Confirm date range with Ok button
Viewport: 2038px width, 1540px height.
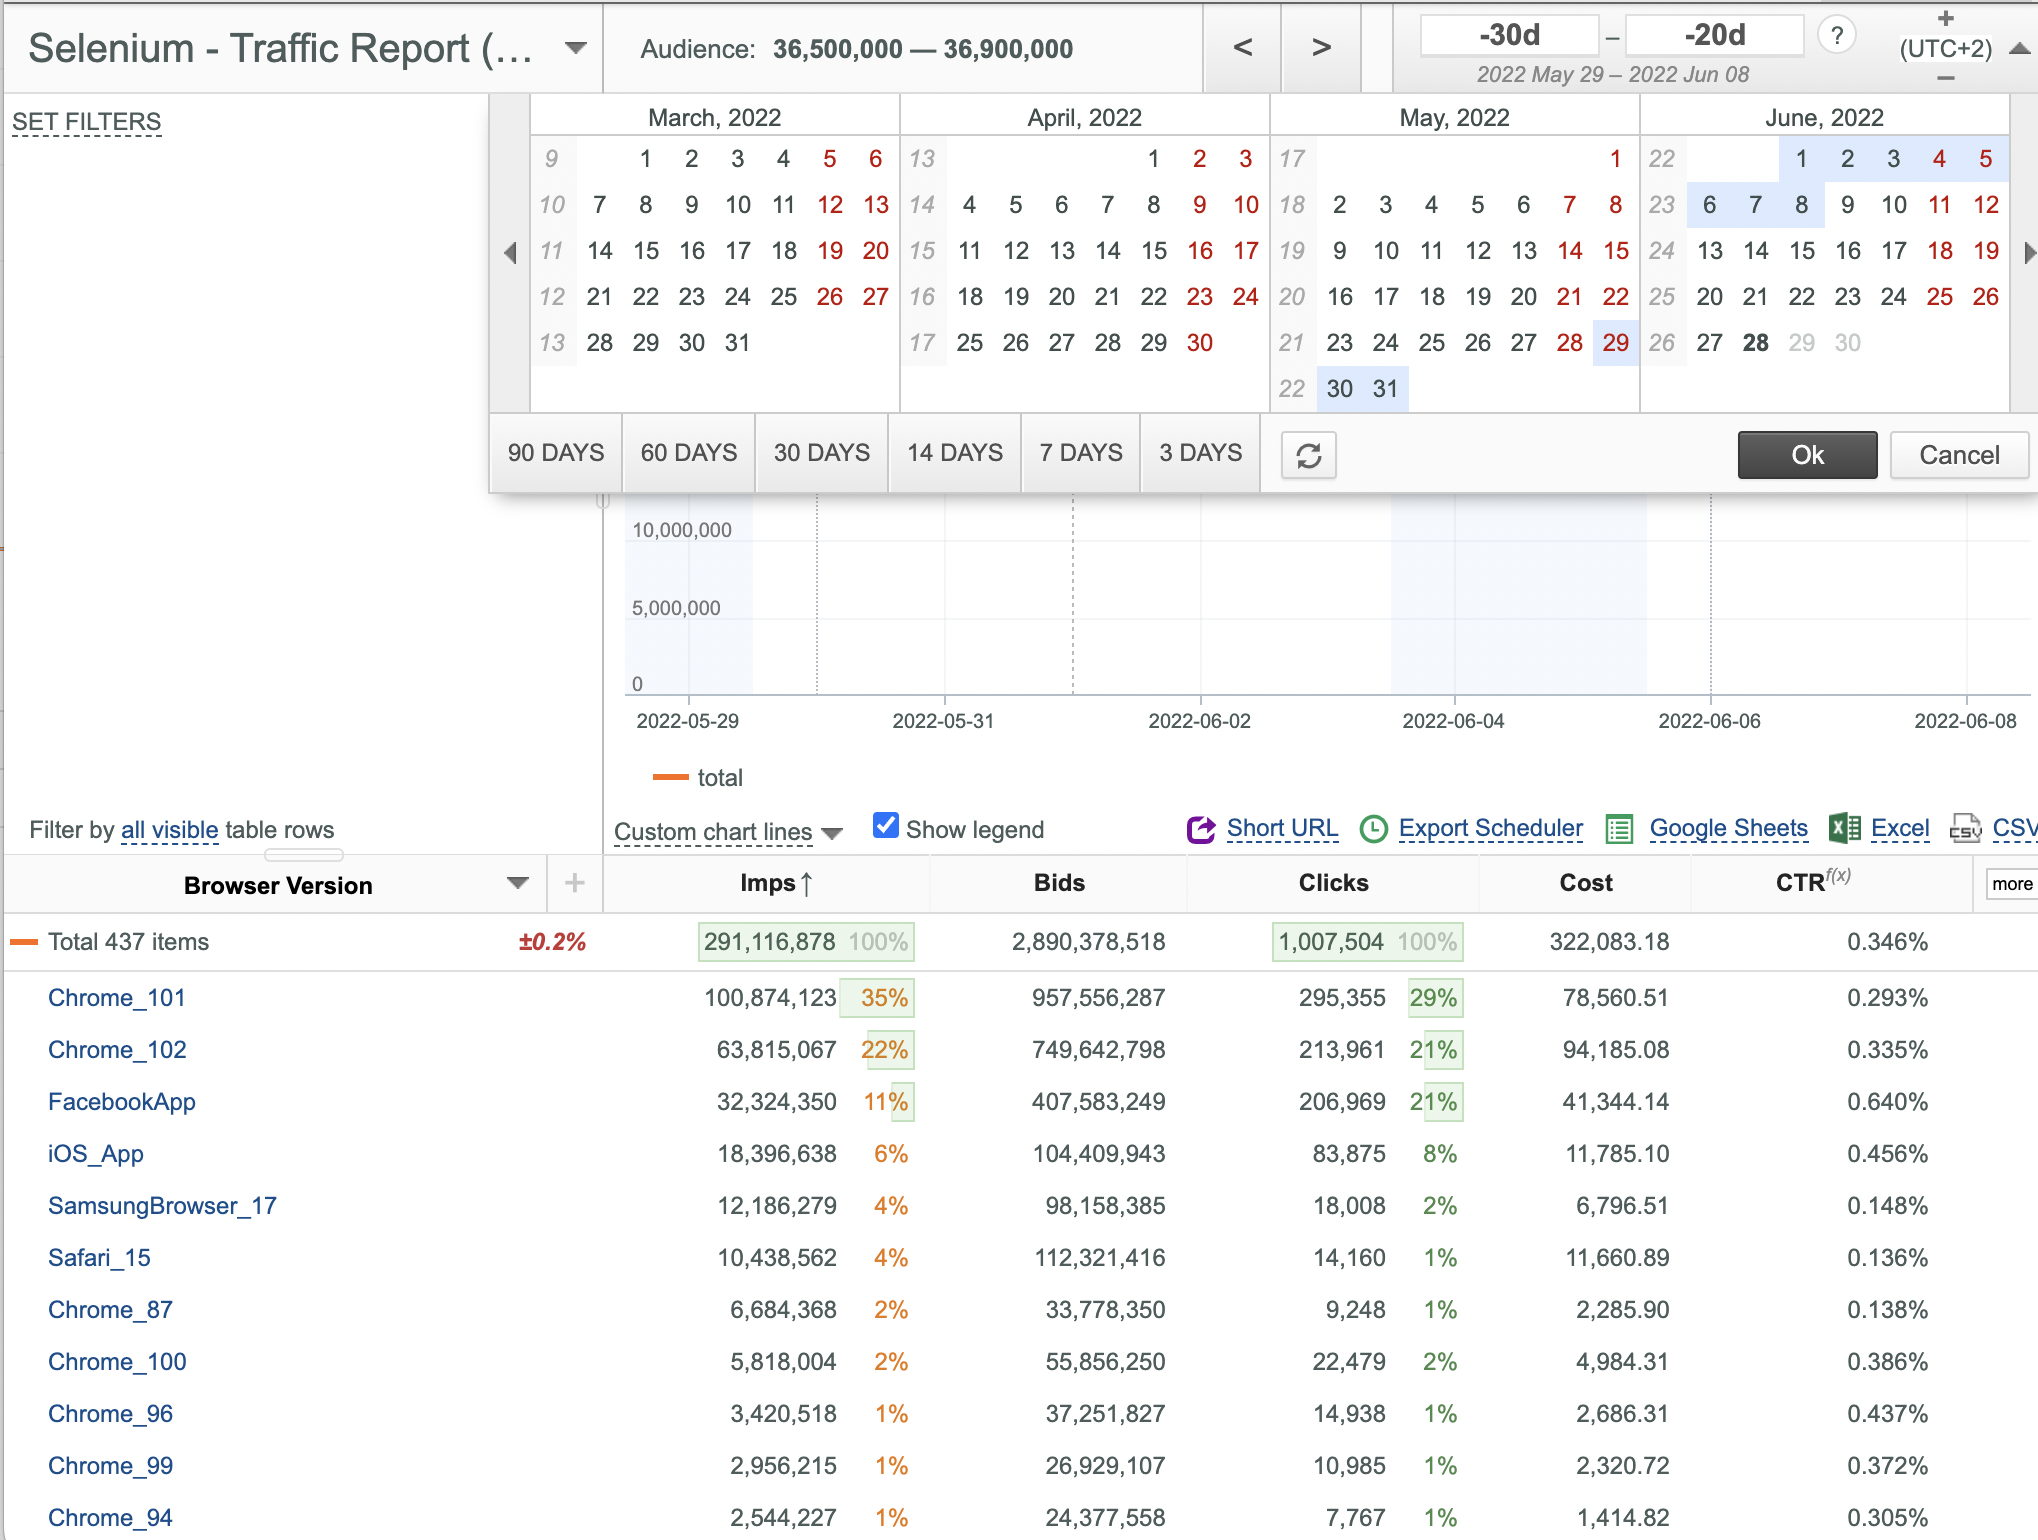point(1807,455)
